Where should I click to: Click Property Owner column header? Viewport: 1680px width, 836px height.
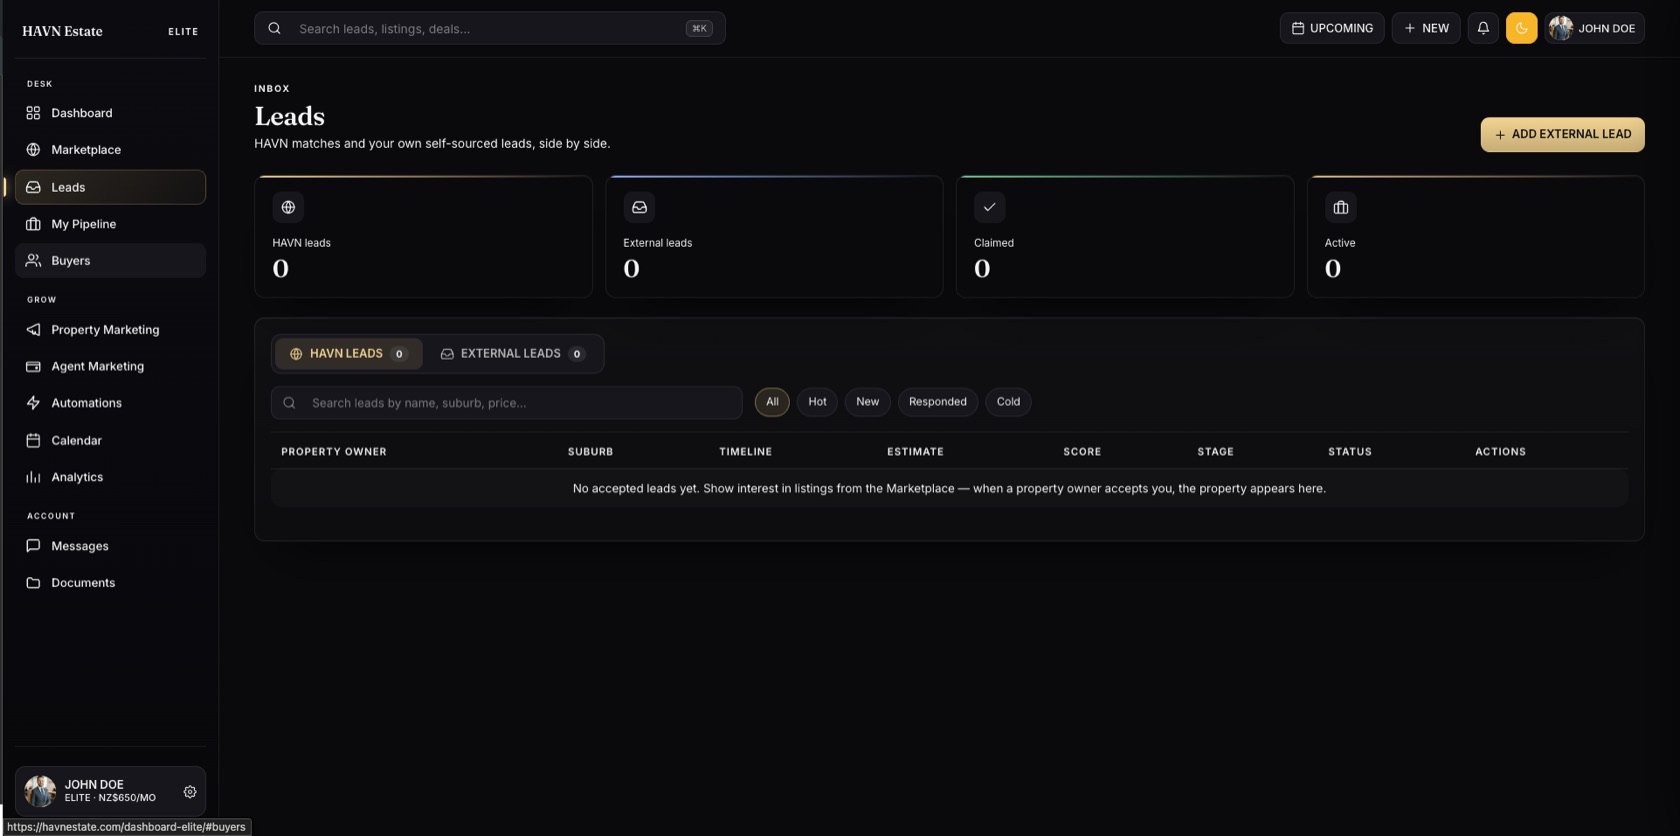point(334,452)
